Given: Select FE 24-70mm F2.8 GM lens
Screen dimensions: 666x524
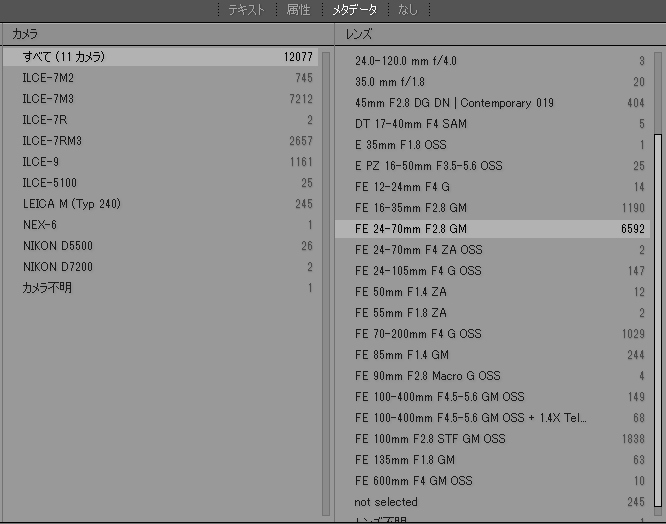Looking at the screenshot, I should click(x=493, y=229).
